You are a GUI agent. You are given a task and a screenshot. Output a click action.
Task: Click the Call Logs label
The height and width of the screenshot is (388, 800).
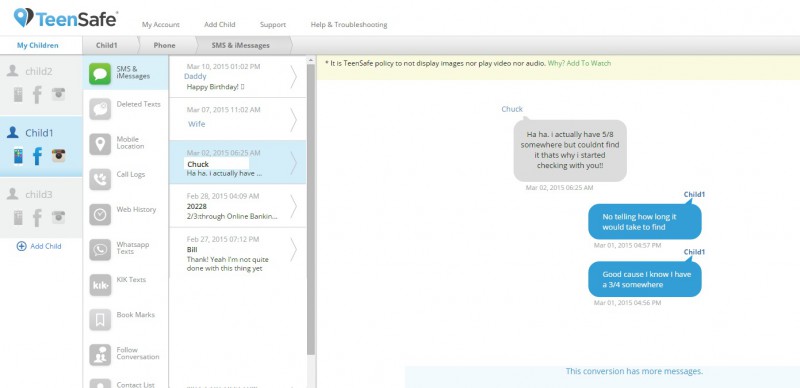131,174
